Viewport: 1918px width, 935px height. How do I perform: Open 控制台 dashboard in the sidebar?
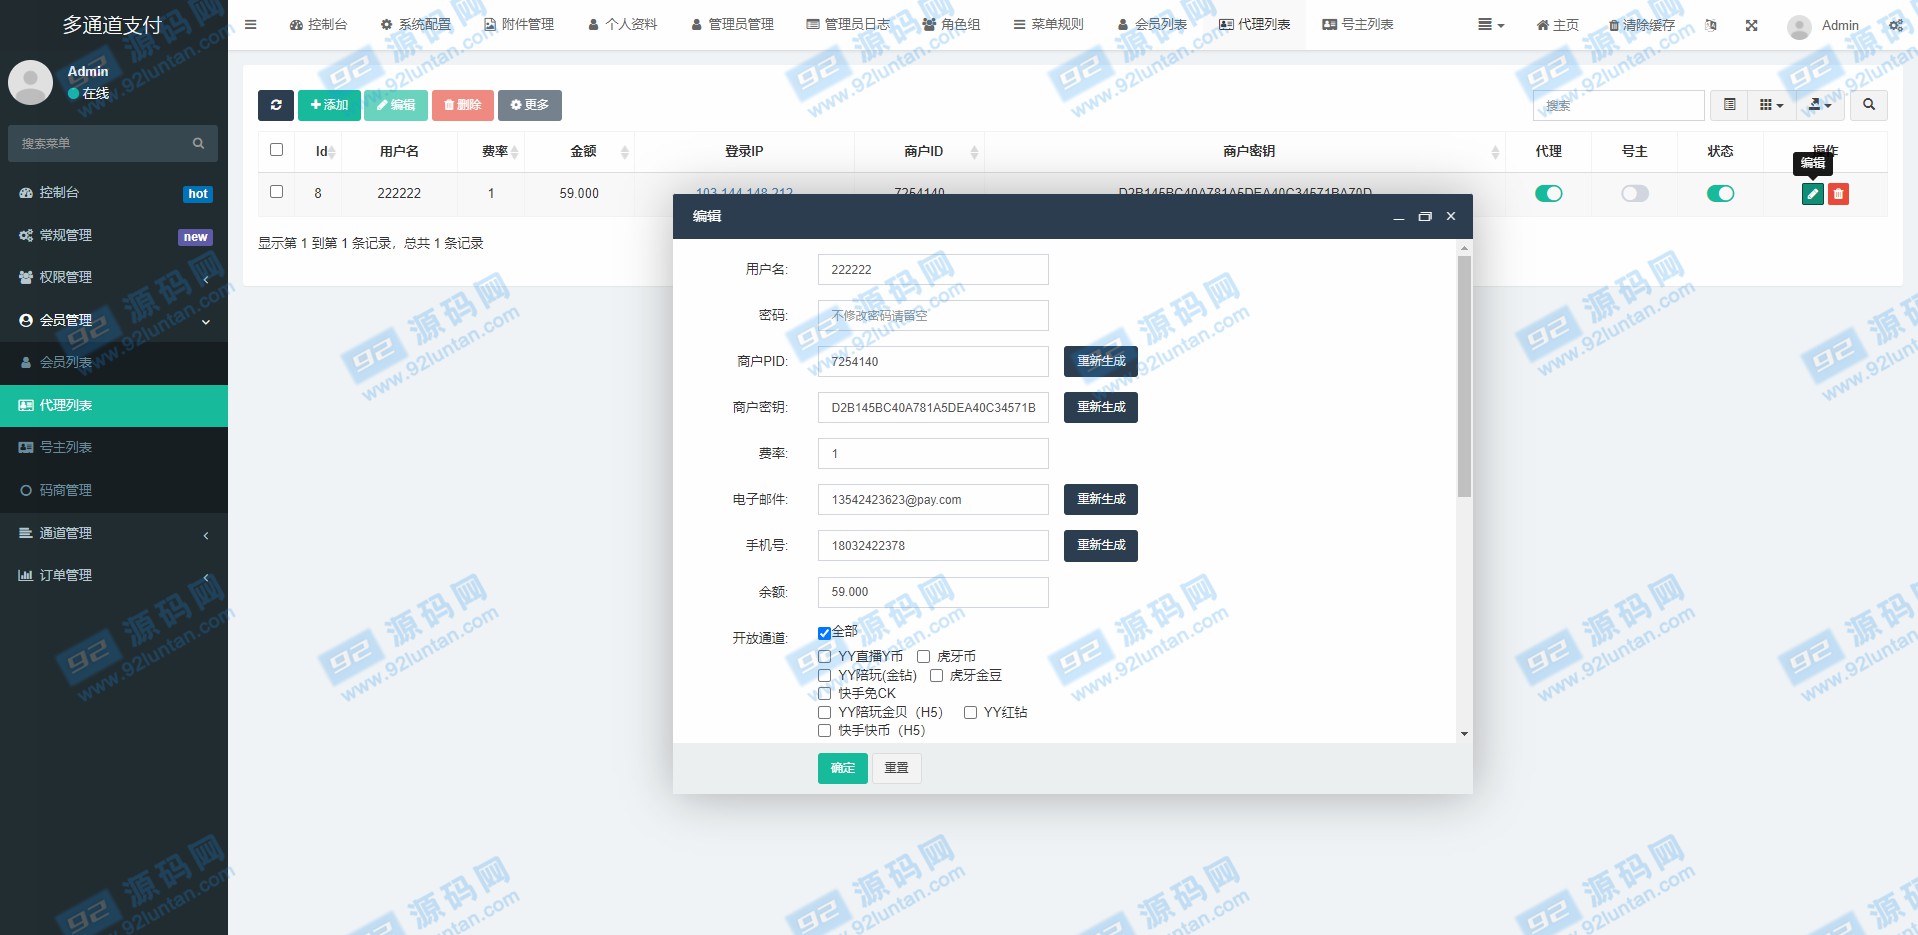(x=114, y=193)
